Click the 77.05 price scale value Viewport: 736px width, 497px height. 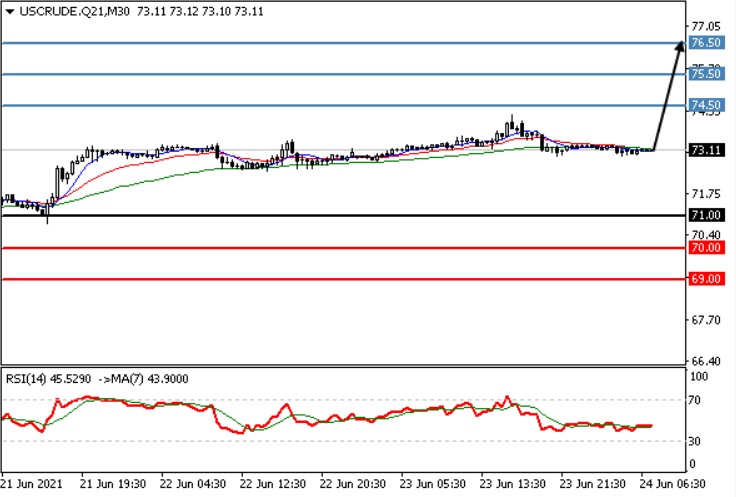point(706,26)
